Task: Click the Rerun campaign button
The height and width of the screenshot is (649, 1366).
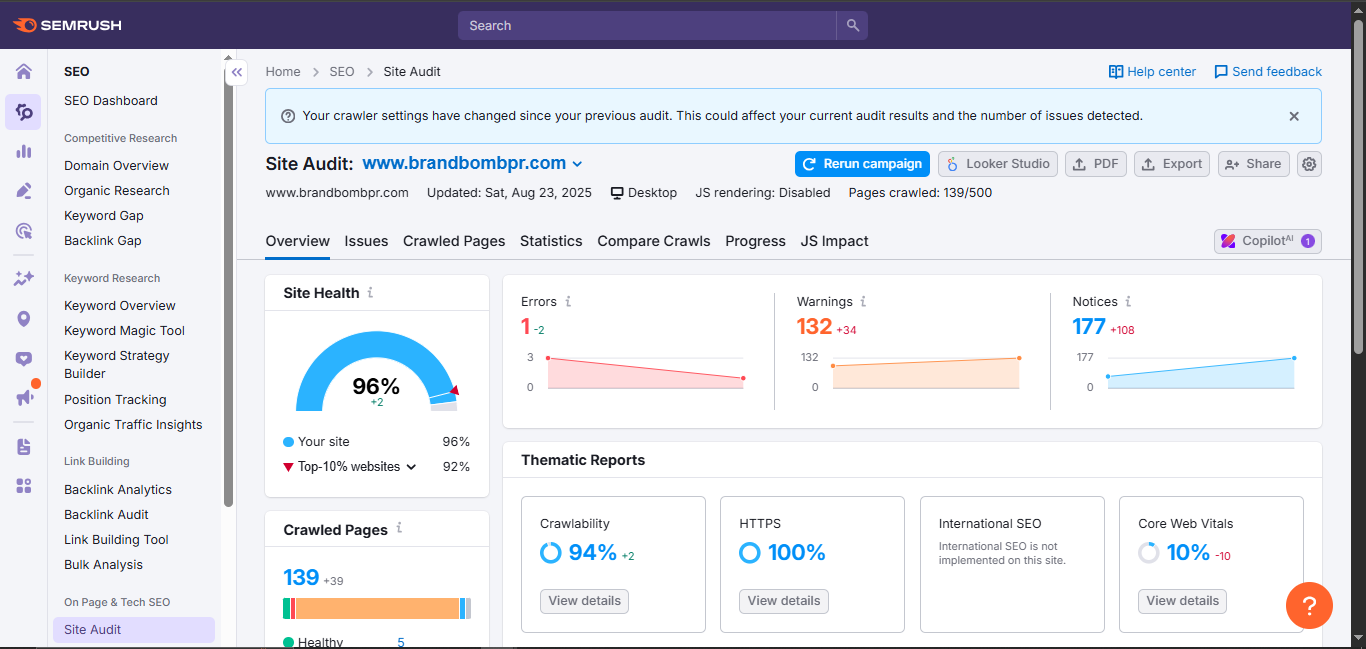Action: point(862,164)
